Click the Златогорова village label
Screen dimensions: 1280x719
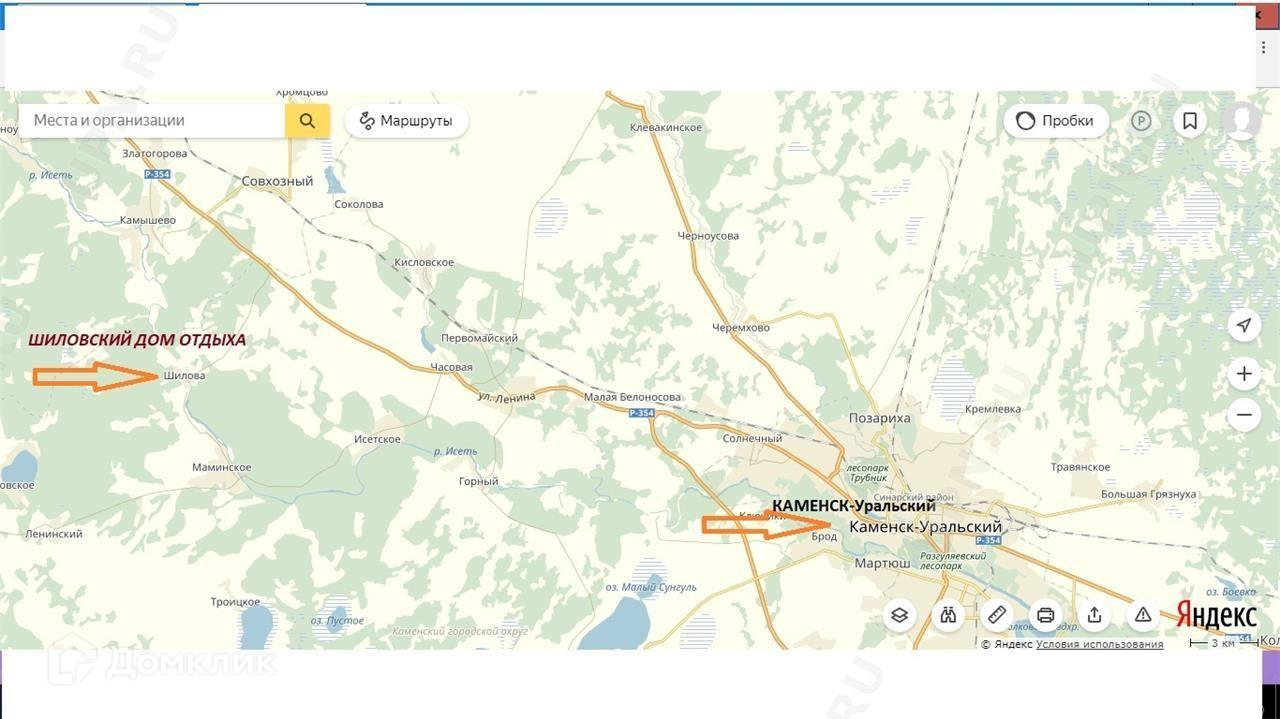click(154, 154)
